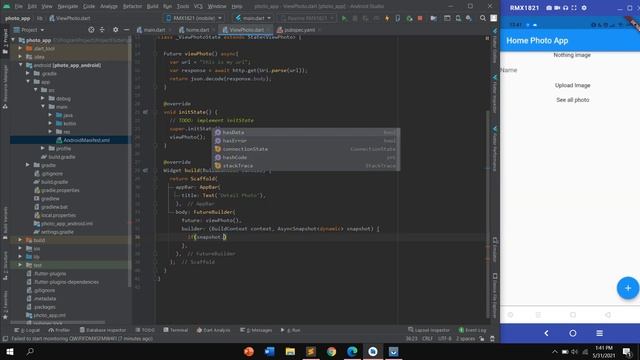Run the app with the green play button
The width and height of the screenshot is (640, 360).
pyautogui.click(x=344, y=18)
